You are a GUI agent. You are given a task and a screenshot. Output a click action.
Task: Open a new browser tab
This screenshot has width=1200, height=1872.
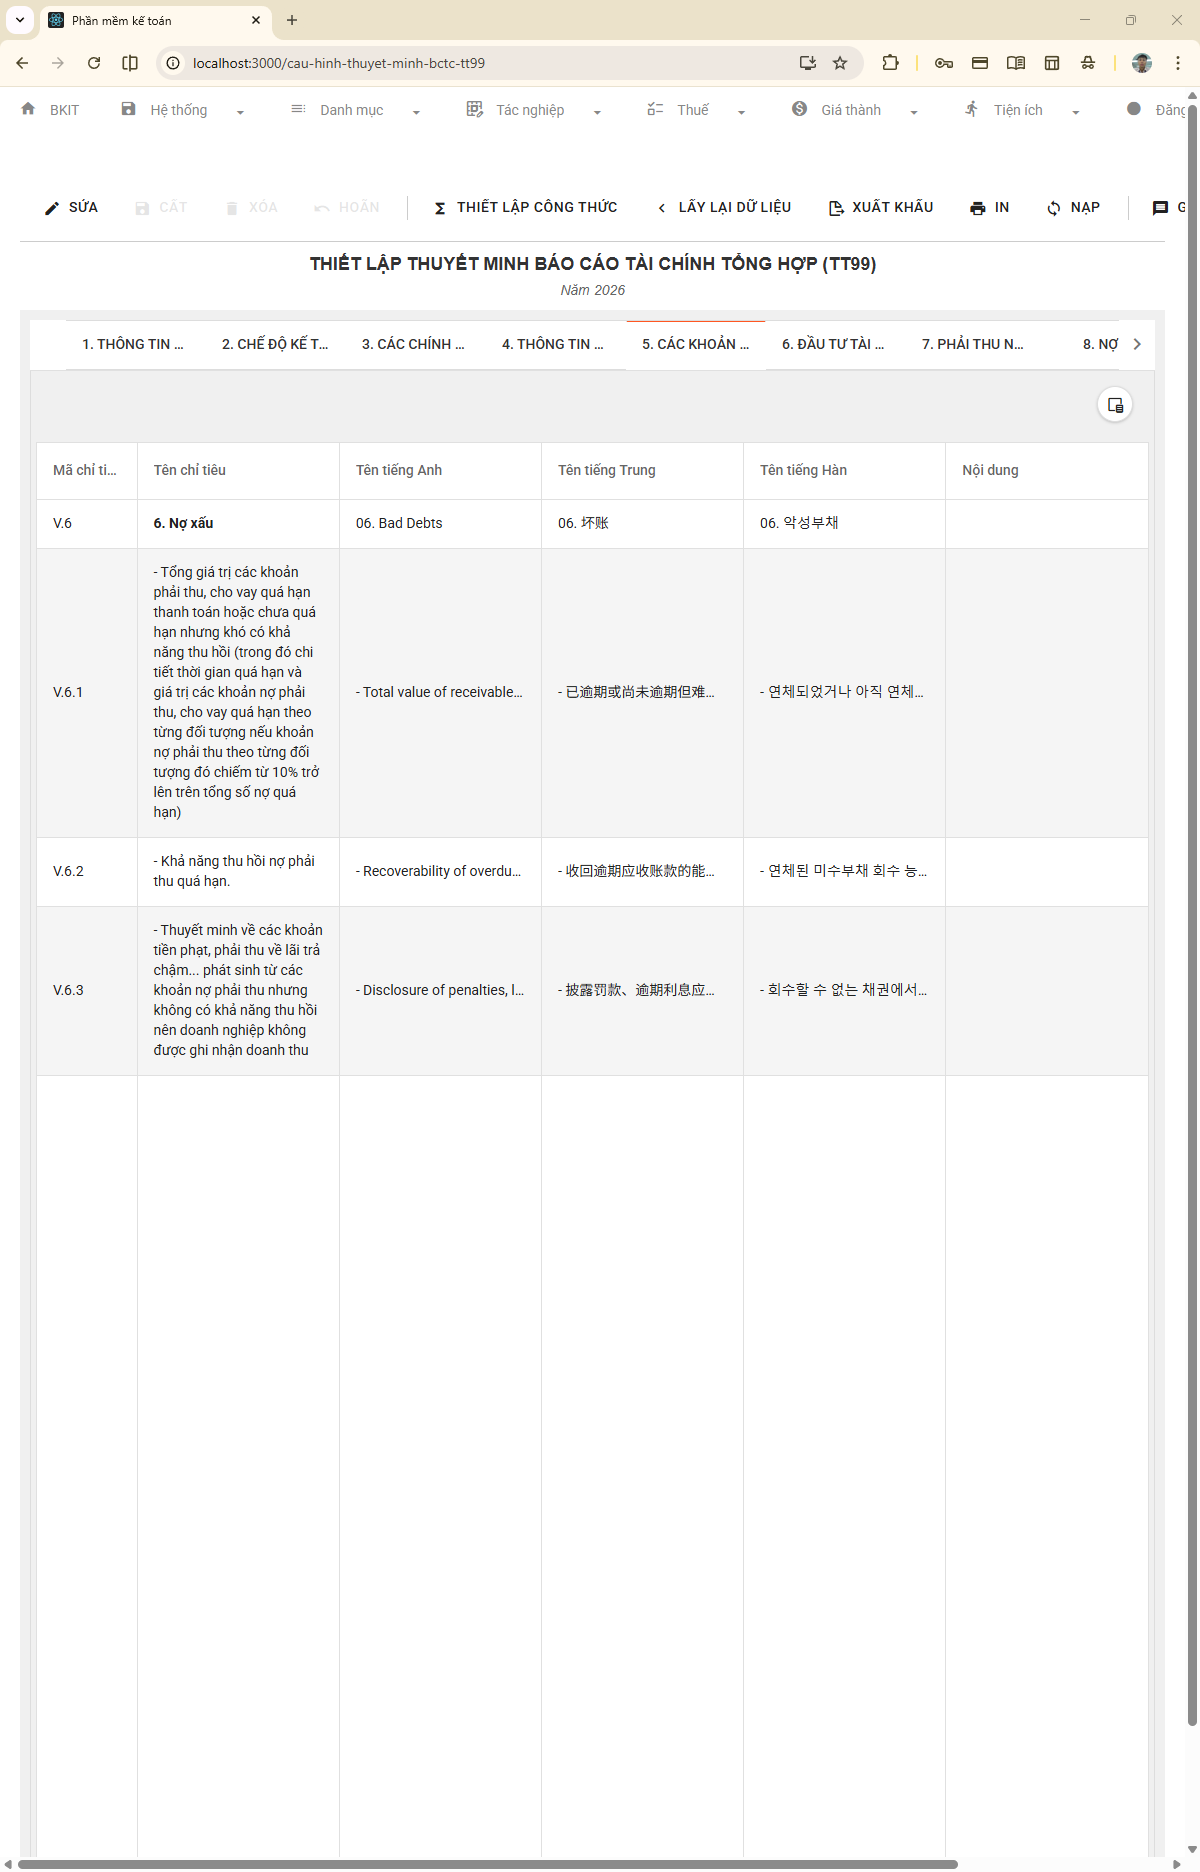(x=292, y=20)
